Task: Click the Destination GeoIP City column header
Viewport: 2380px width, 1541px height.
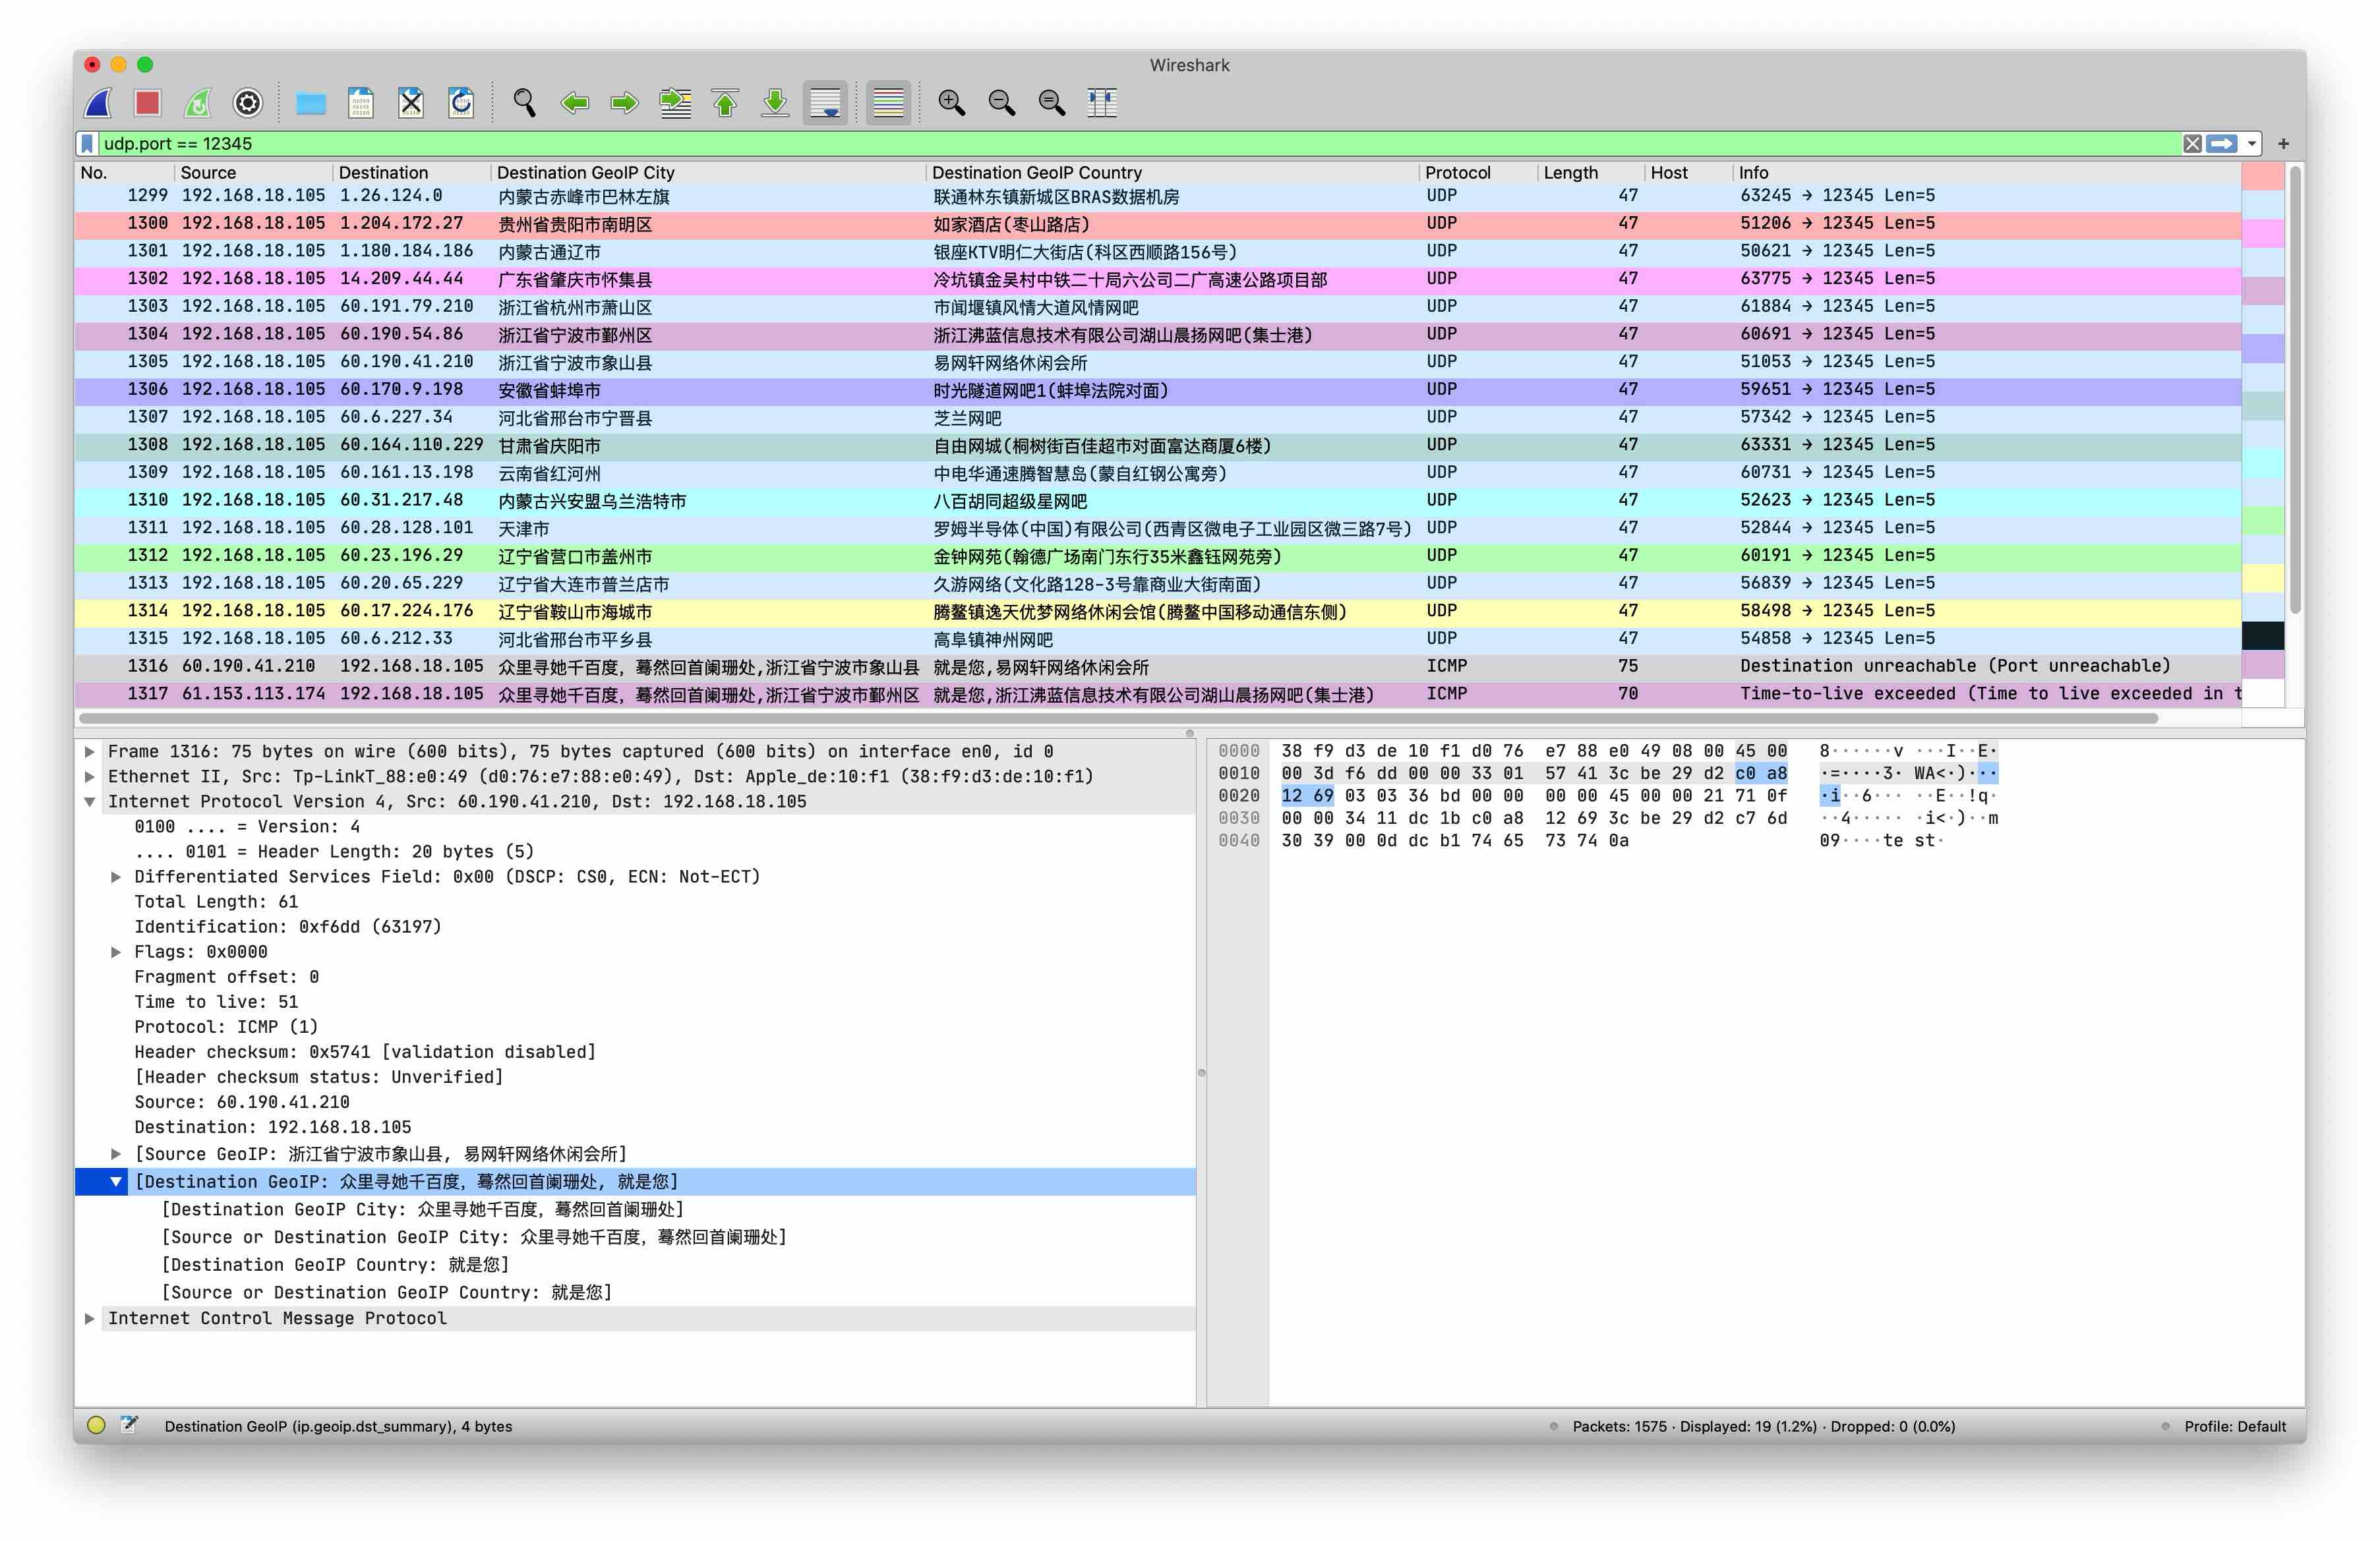Action: [x=585, y=173]
